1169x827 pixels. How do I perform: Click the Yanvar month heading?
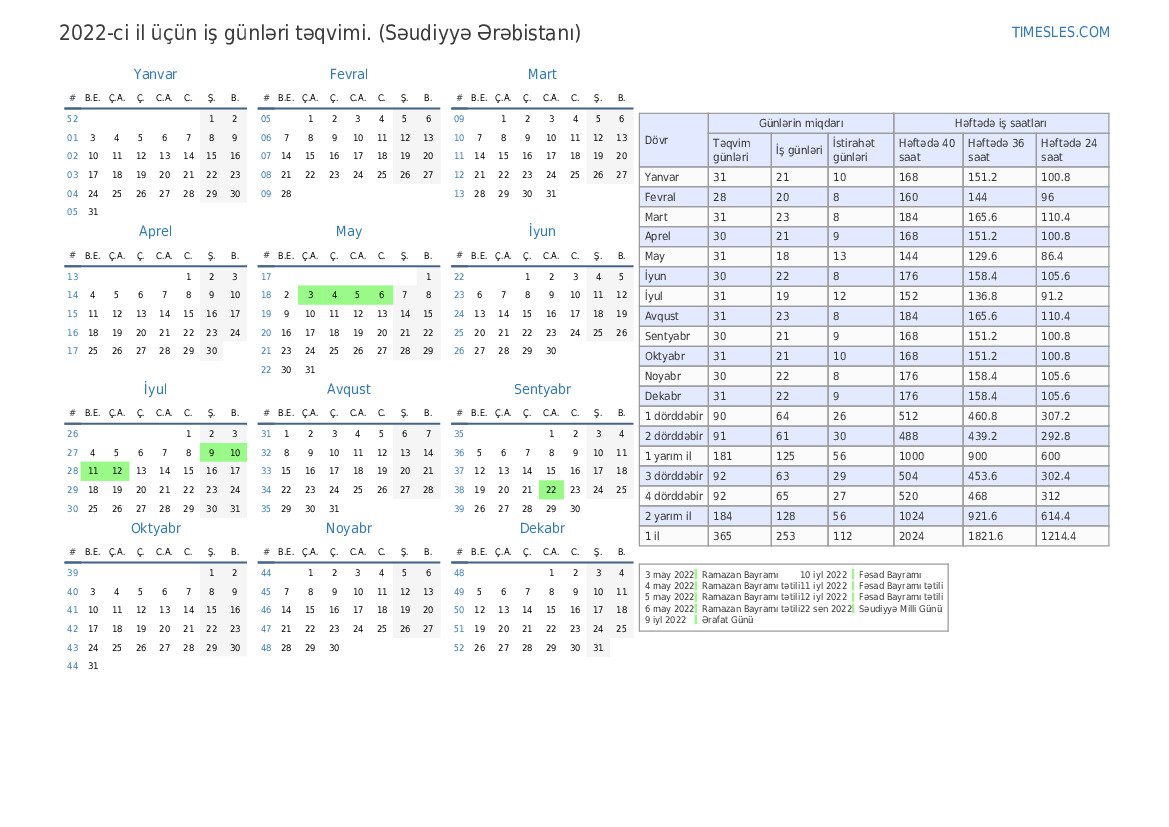point(155,75)
